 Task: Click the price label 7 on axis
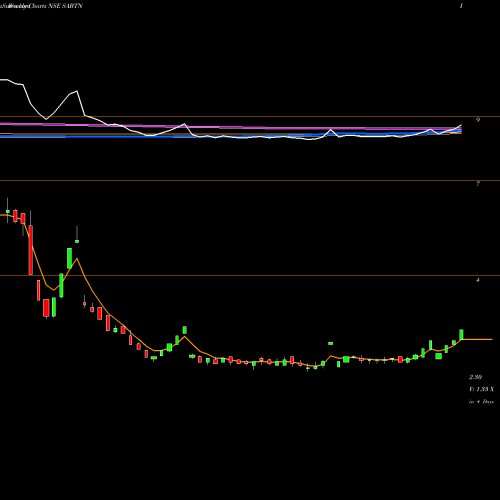pyautogui.click(x=478, y=184)
